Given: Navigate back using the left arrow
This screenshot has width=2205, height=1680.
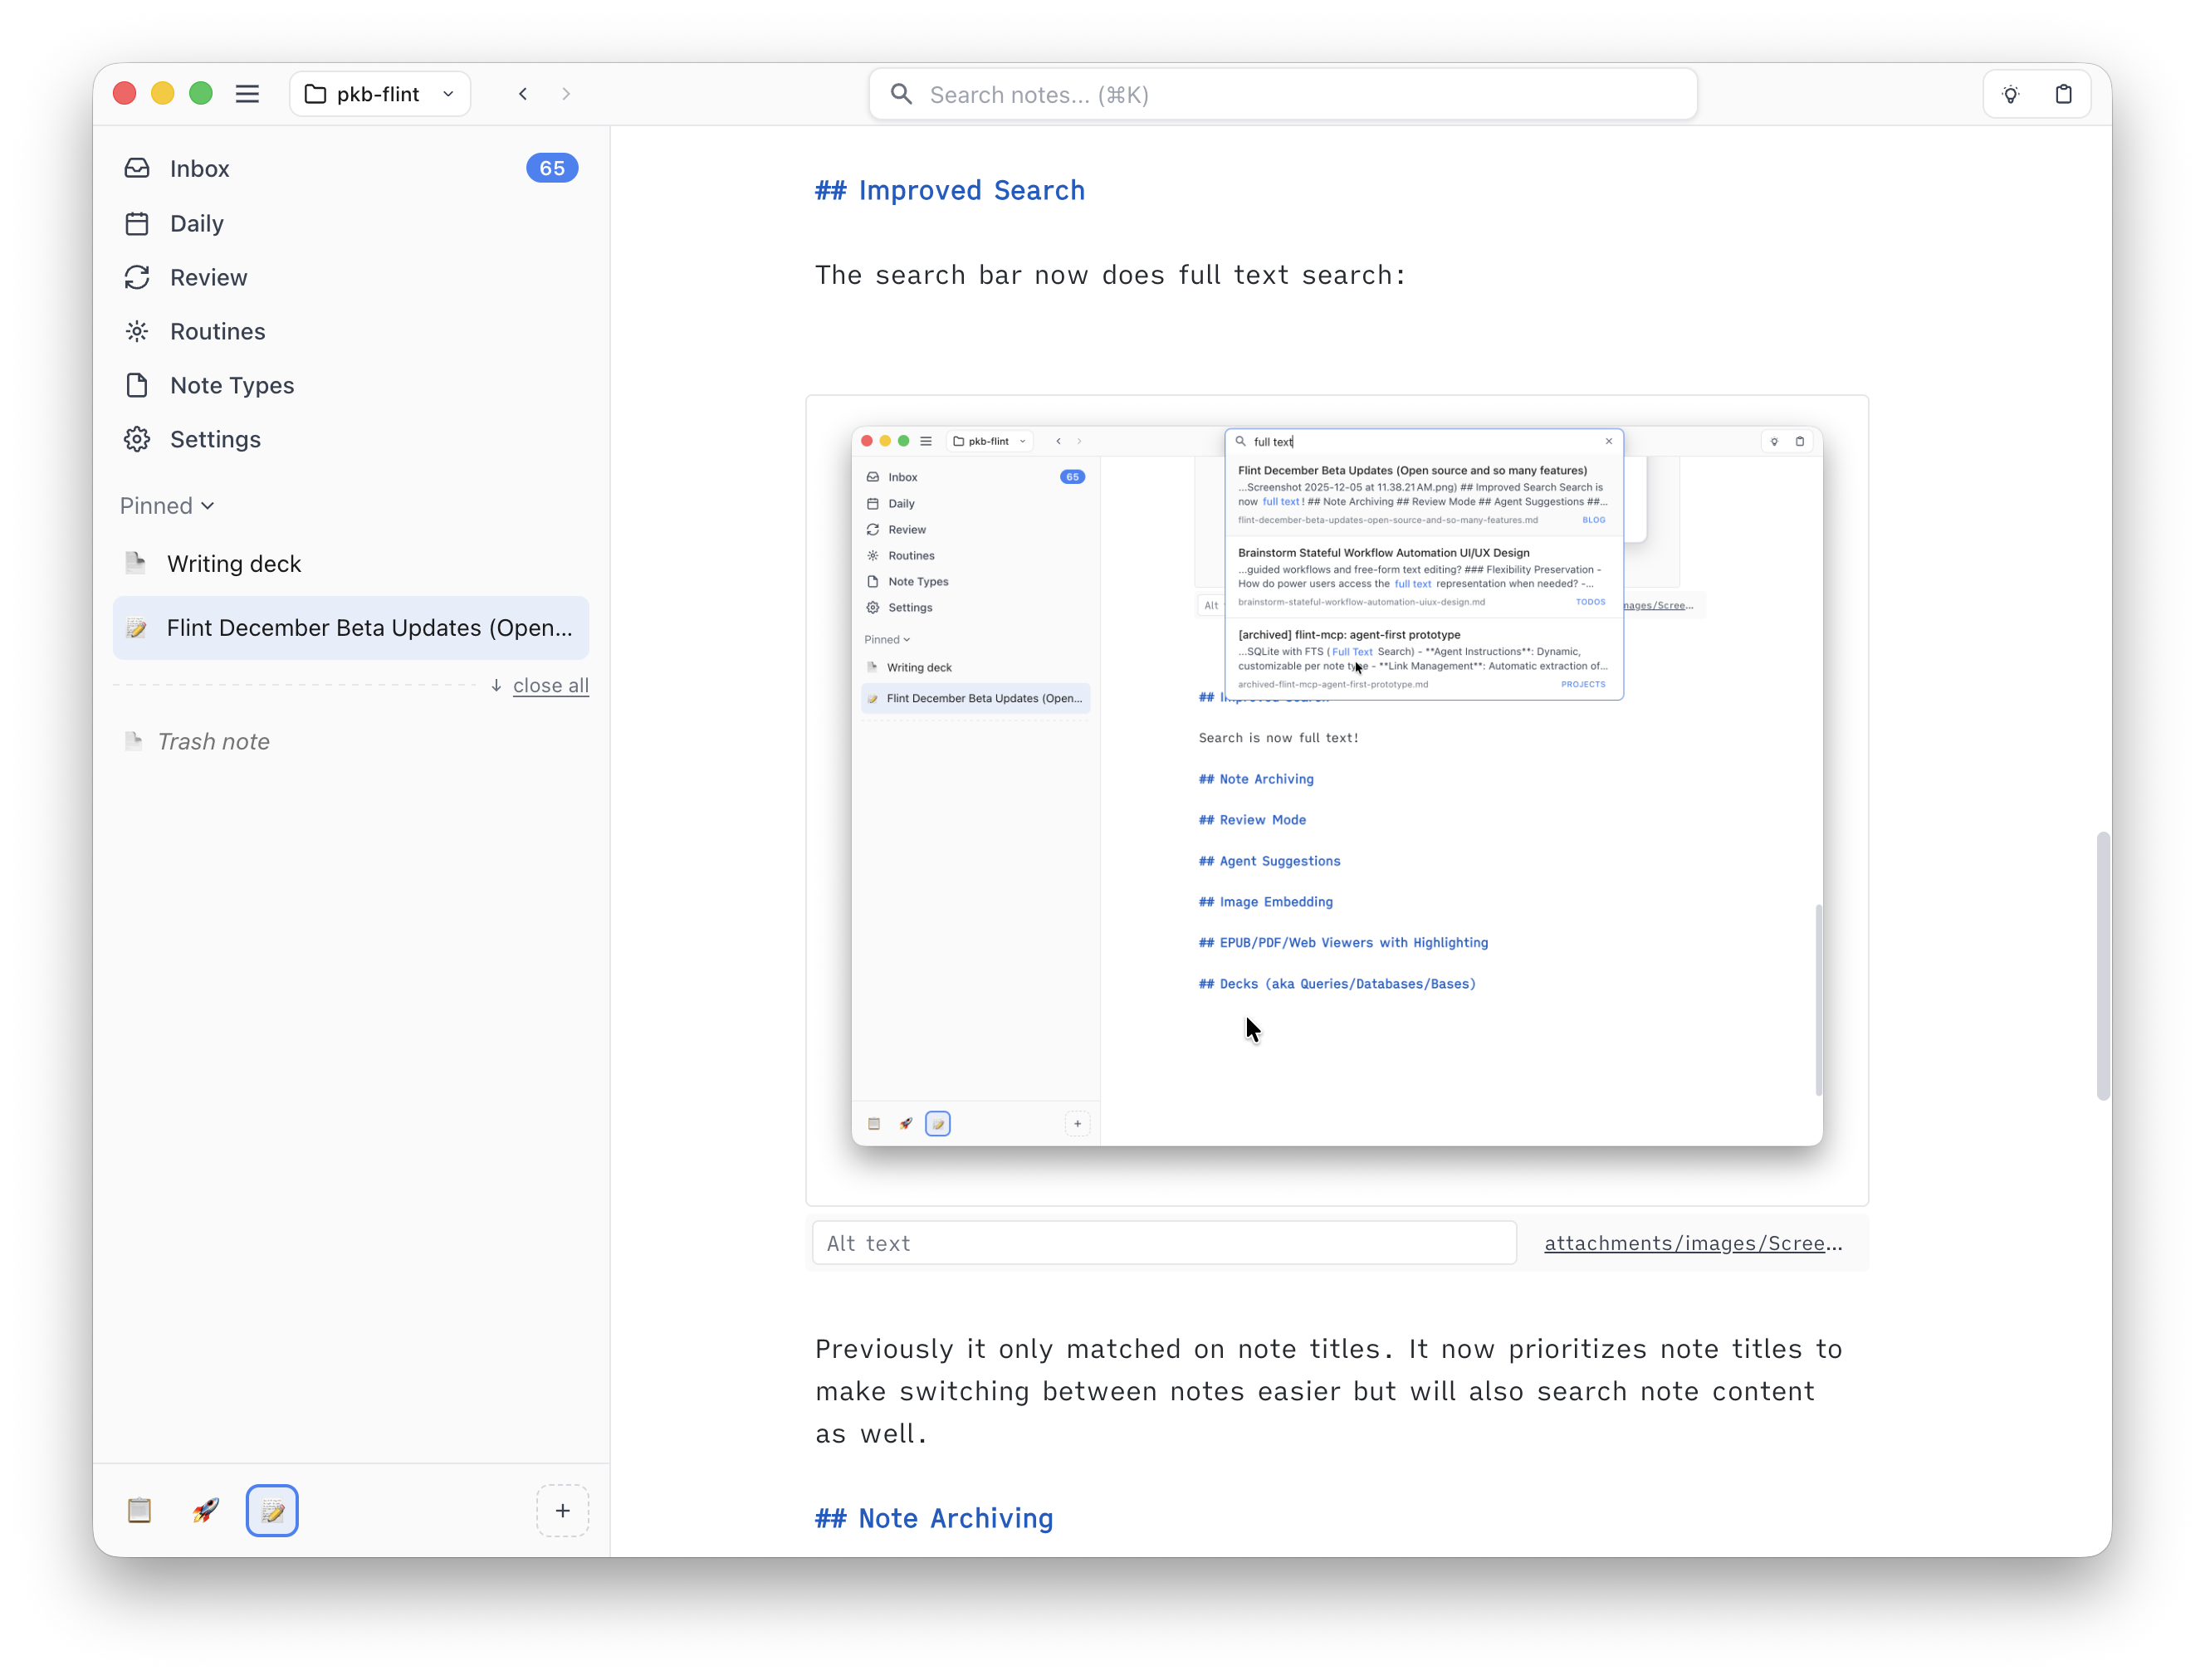Looking at the screenshot, I should pos(522,93).
